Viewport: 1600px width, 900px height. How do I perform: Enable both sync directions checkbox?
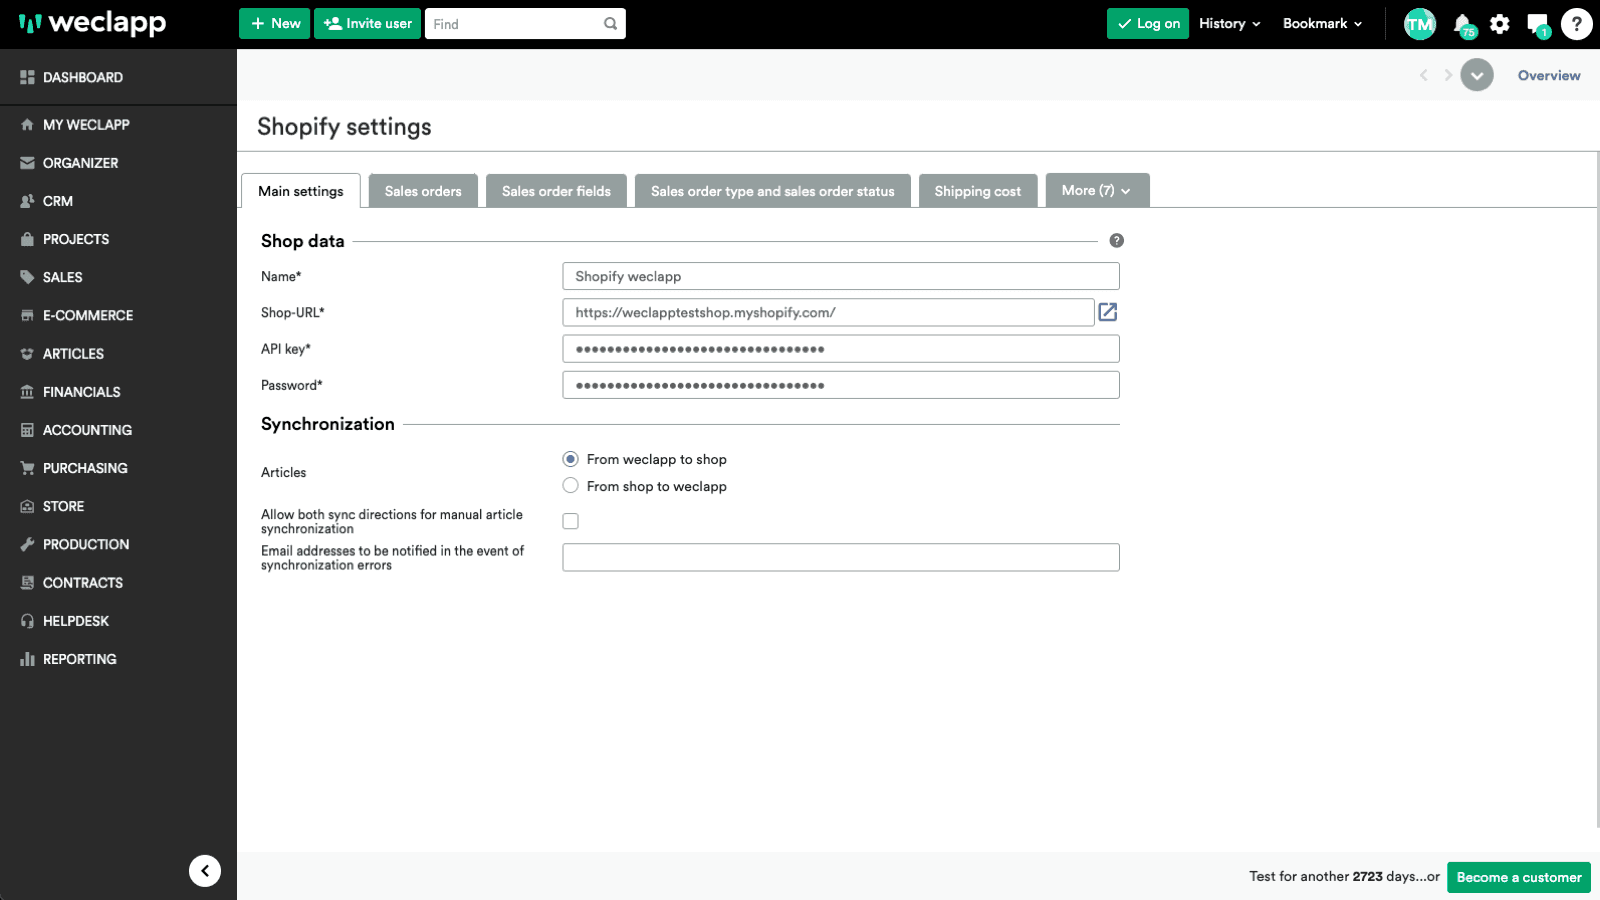(571, 521)
